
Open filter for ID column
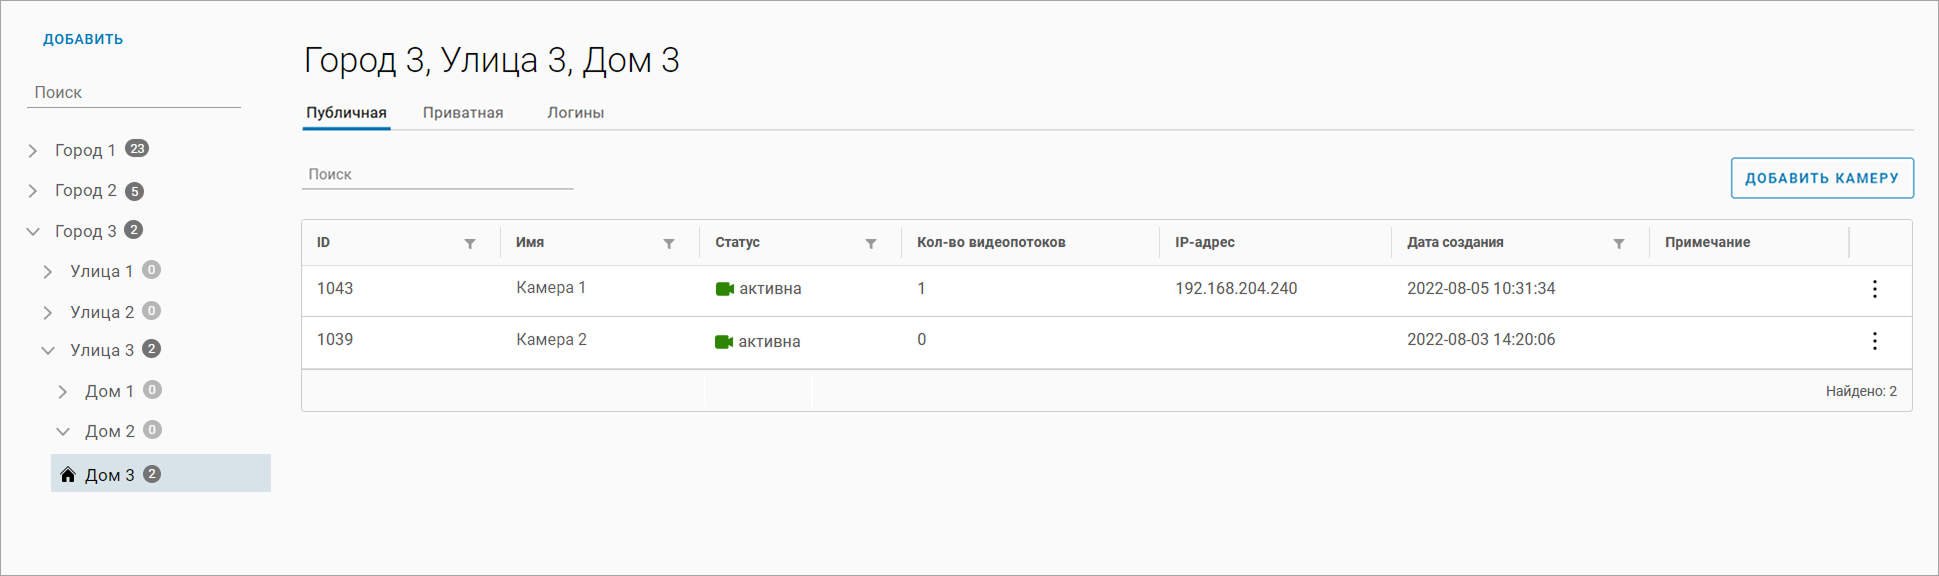(x=470, y=244)
